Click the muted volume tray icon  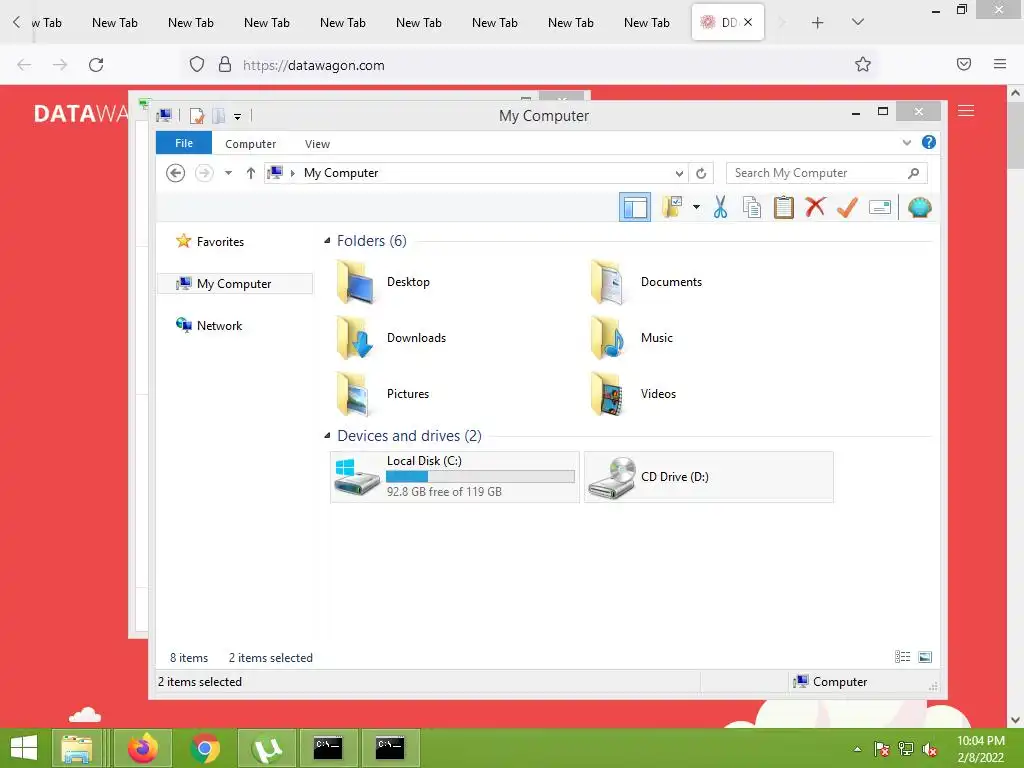[x=929, y=749]
